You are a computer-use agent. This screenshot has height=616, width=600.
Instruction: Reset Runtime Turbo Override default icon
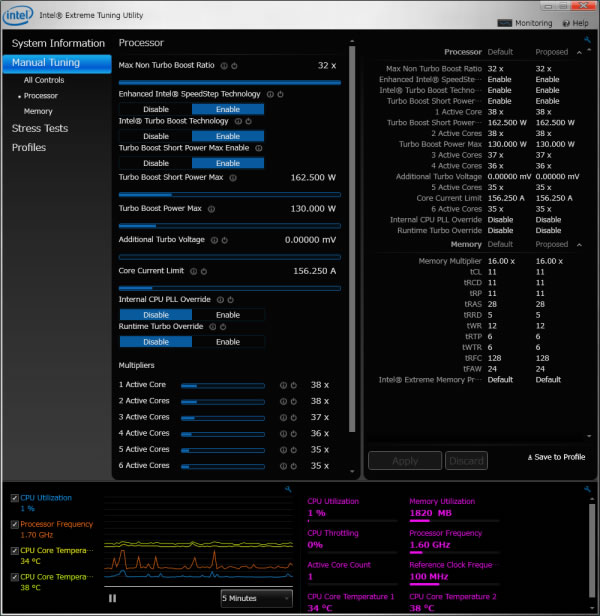223,327
